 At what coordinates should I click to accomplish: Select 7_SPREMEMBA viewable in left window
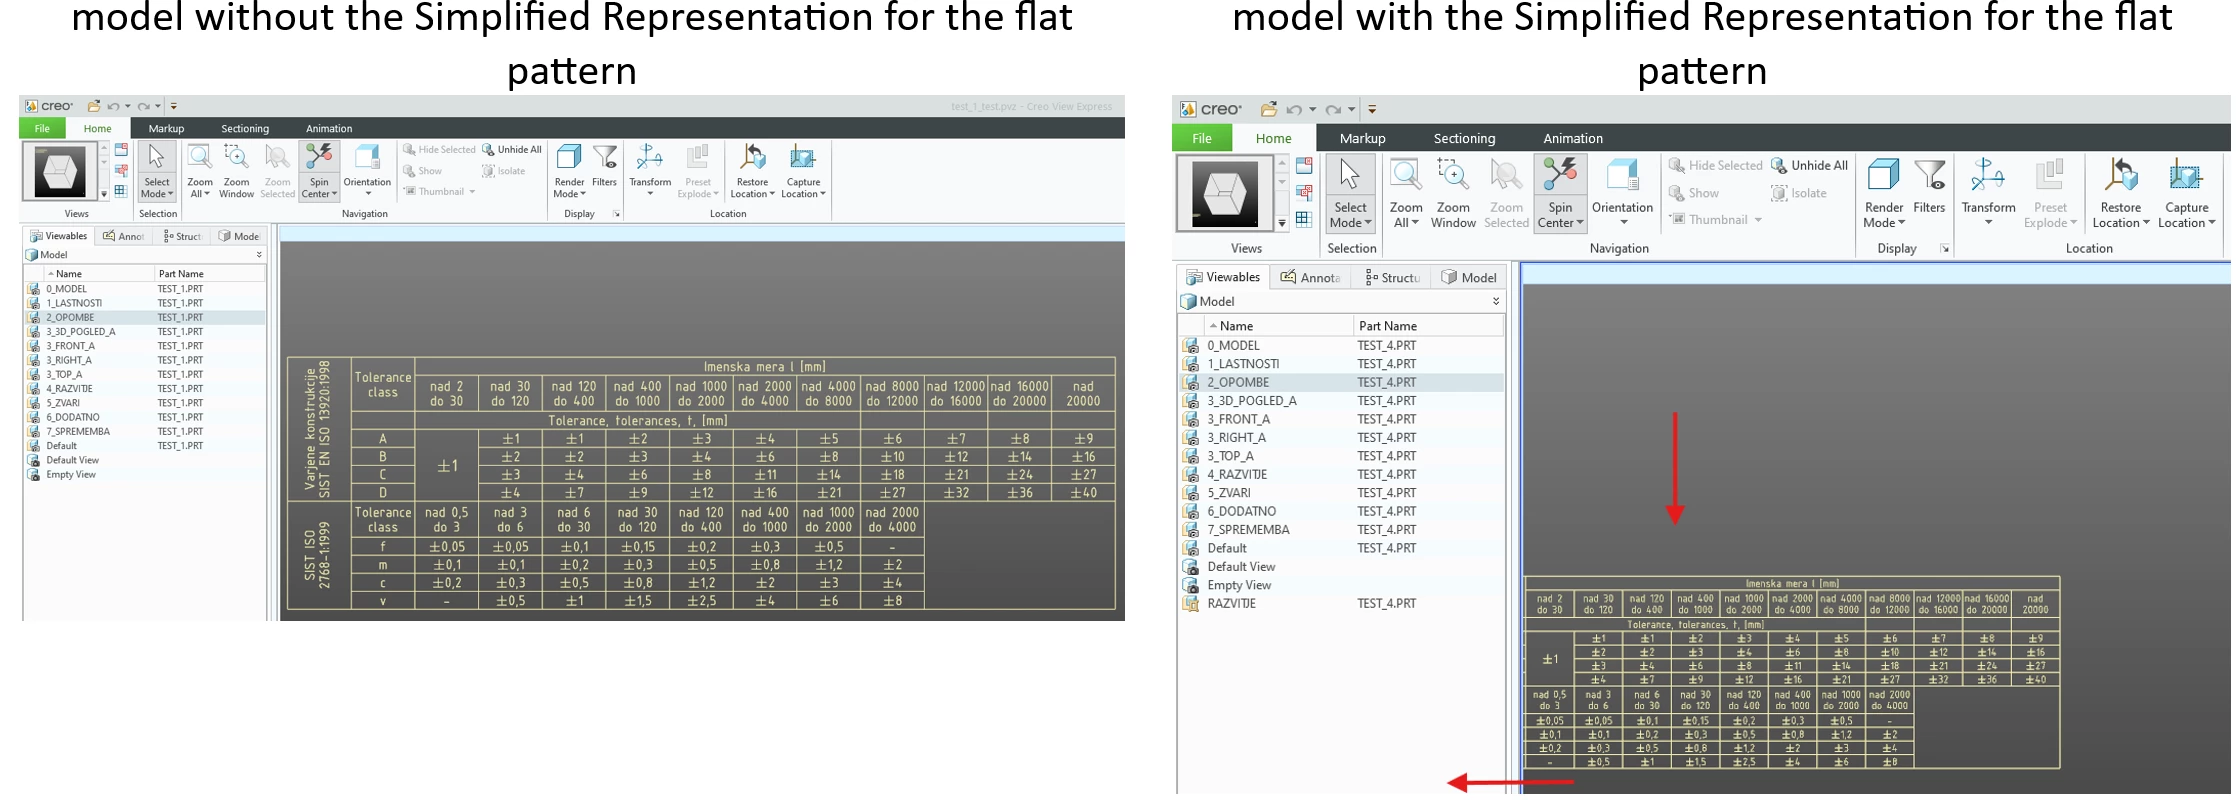[x=146, y=432]
